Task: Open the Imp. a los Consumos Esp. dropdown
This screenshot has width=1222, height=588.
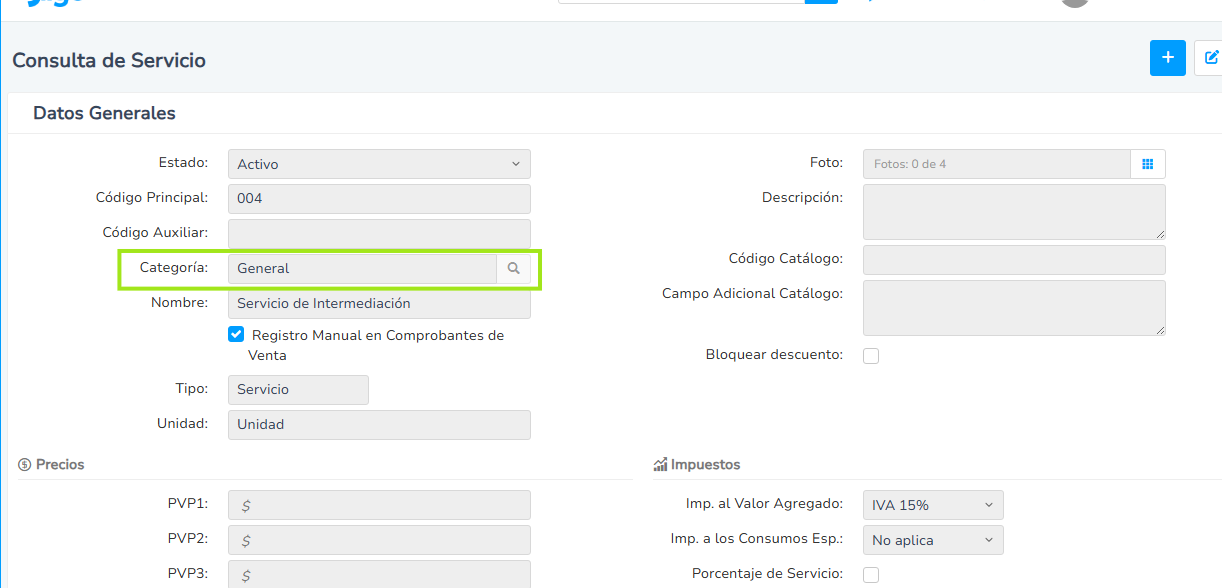Action: point(933,540)
